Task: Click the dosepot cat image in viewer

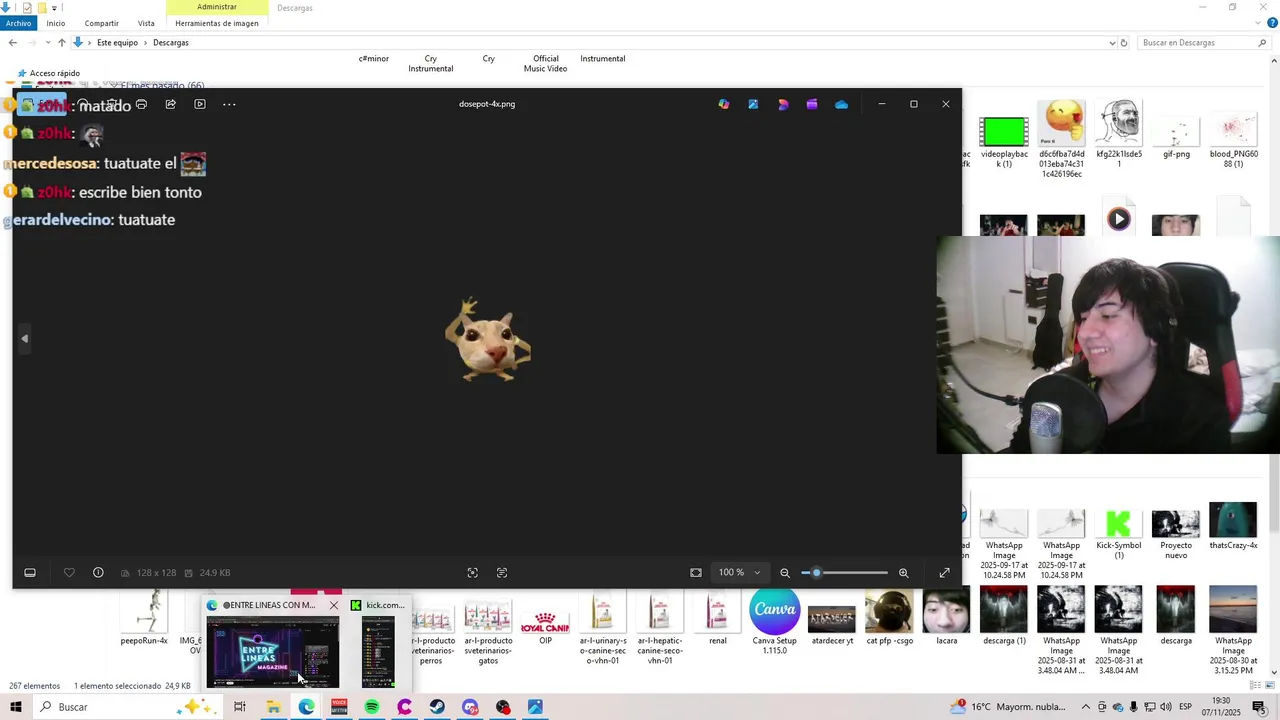Action: tap(488, 340)
